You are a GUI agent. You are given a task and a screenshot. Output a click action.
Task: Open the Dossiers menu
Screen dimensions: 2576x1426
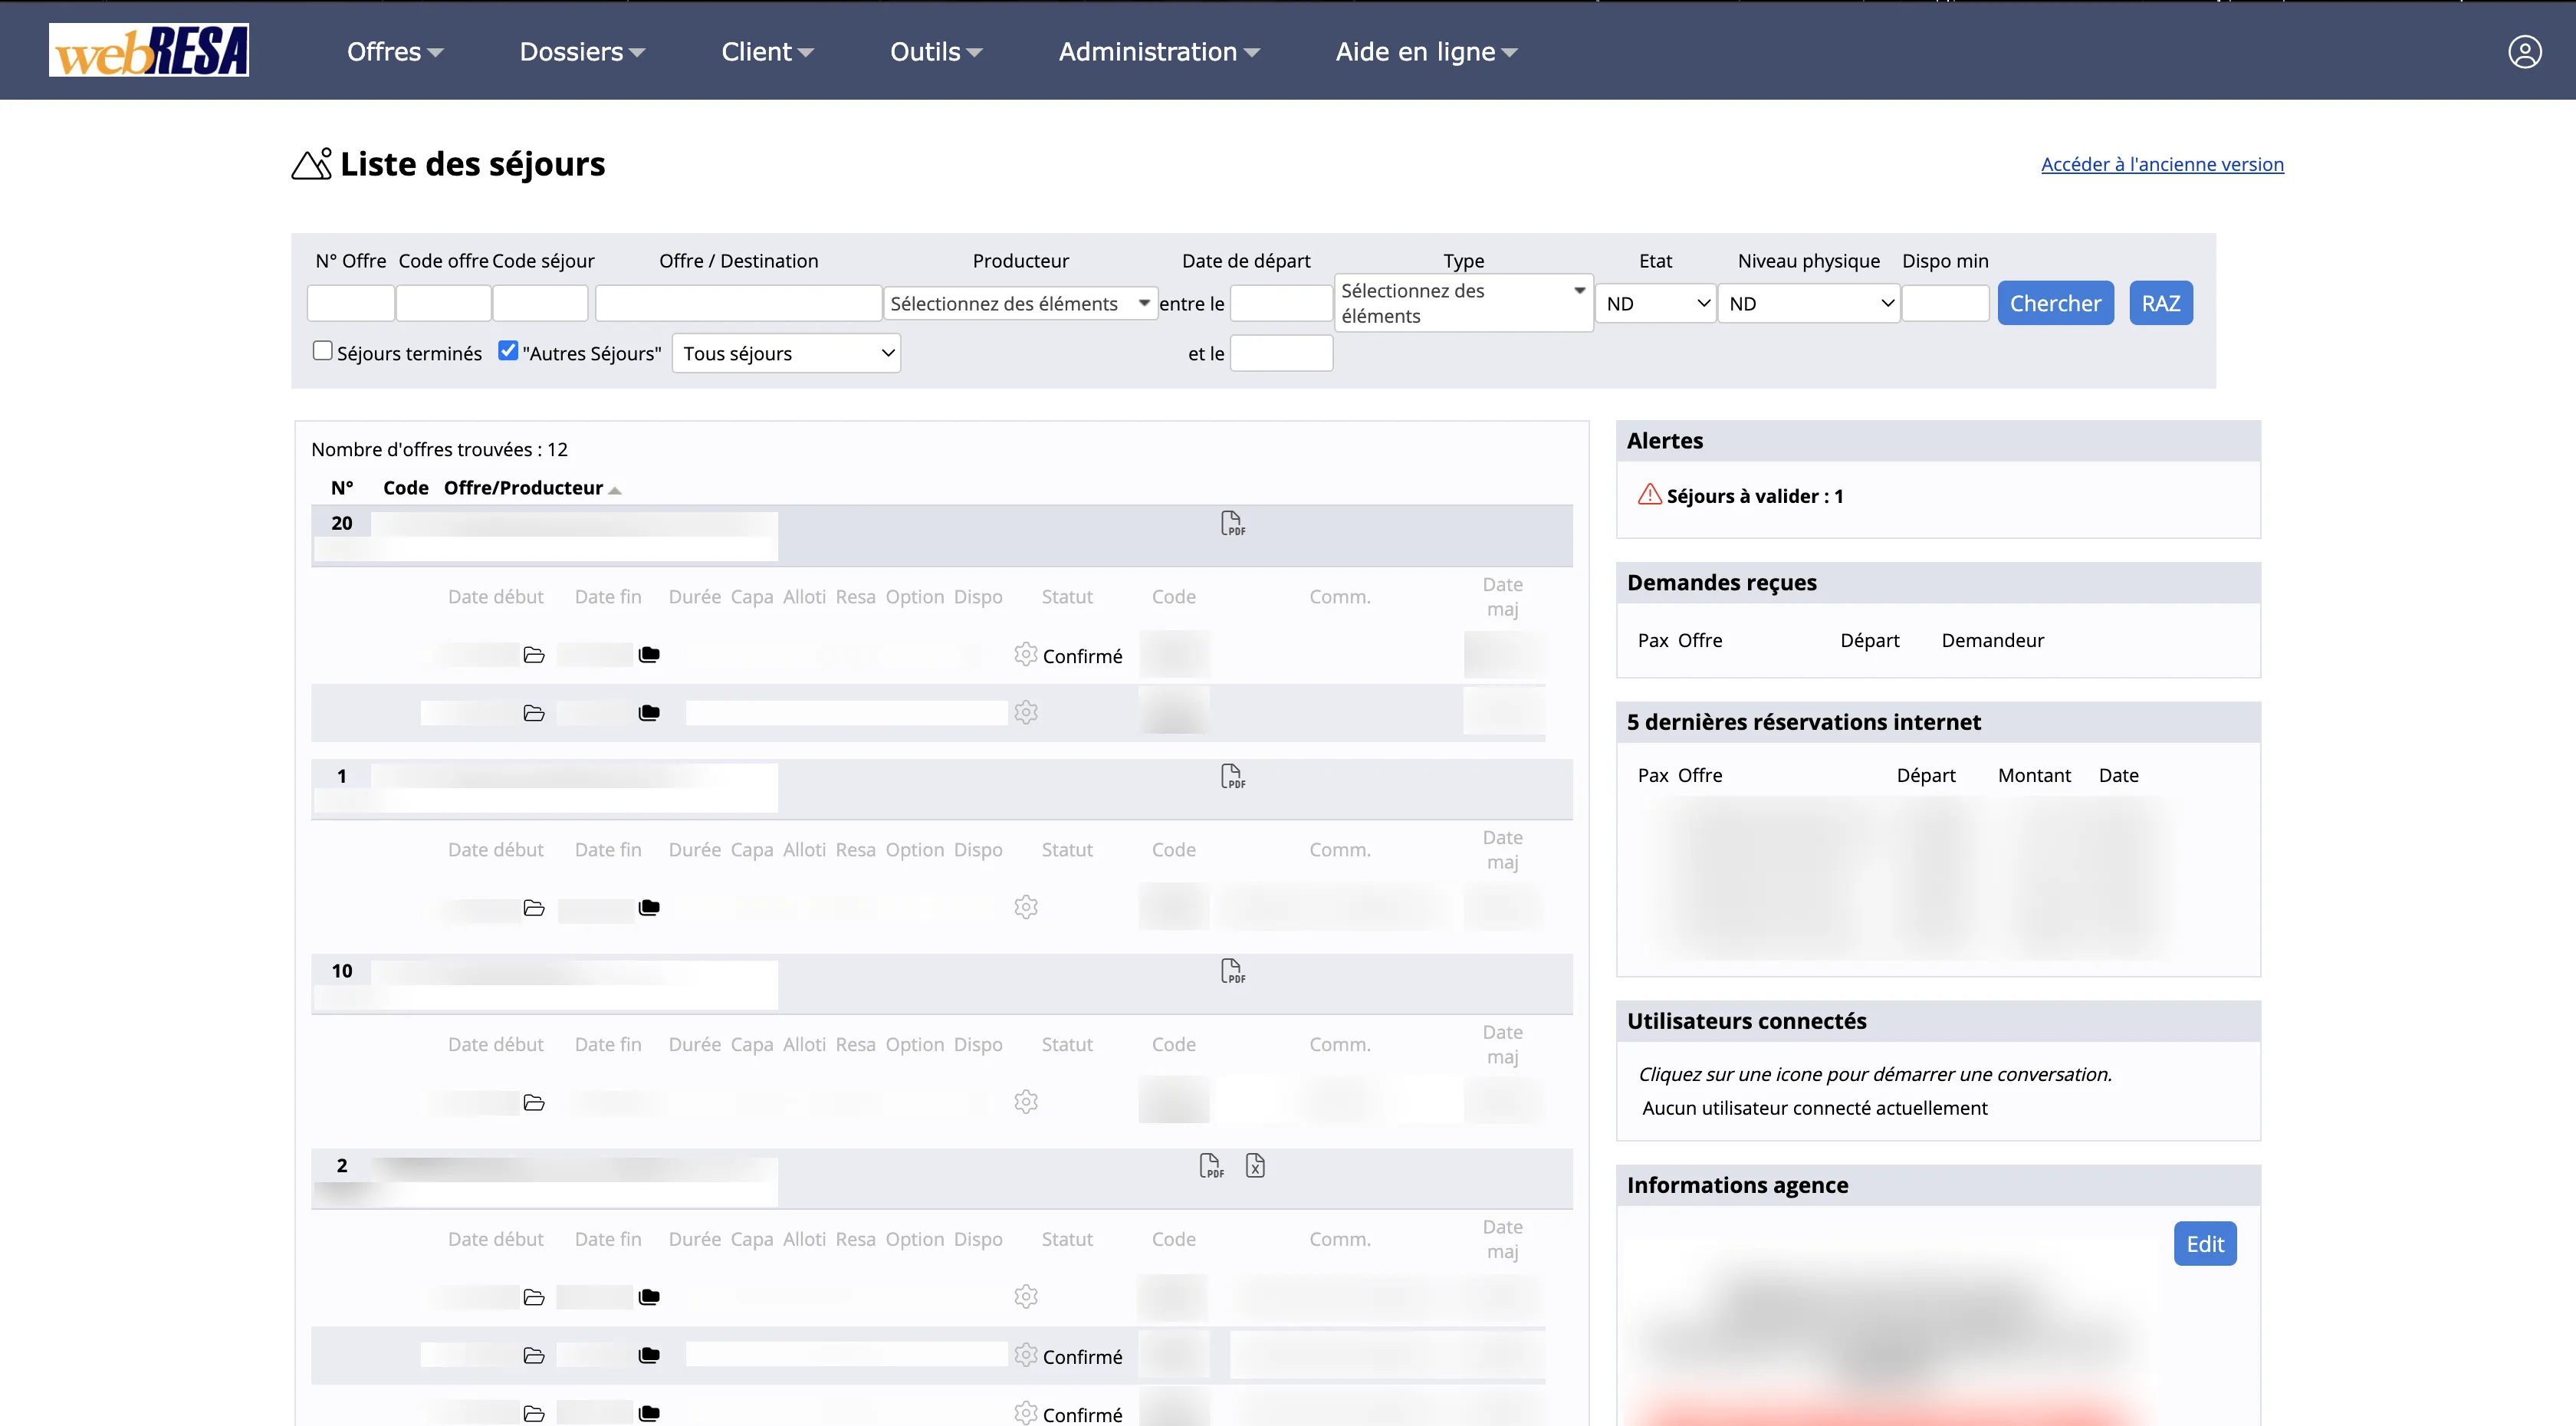pyautogui.click(x=582, y=51)
